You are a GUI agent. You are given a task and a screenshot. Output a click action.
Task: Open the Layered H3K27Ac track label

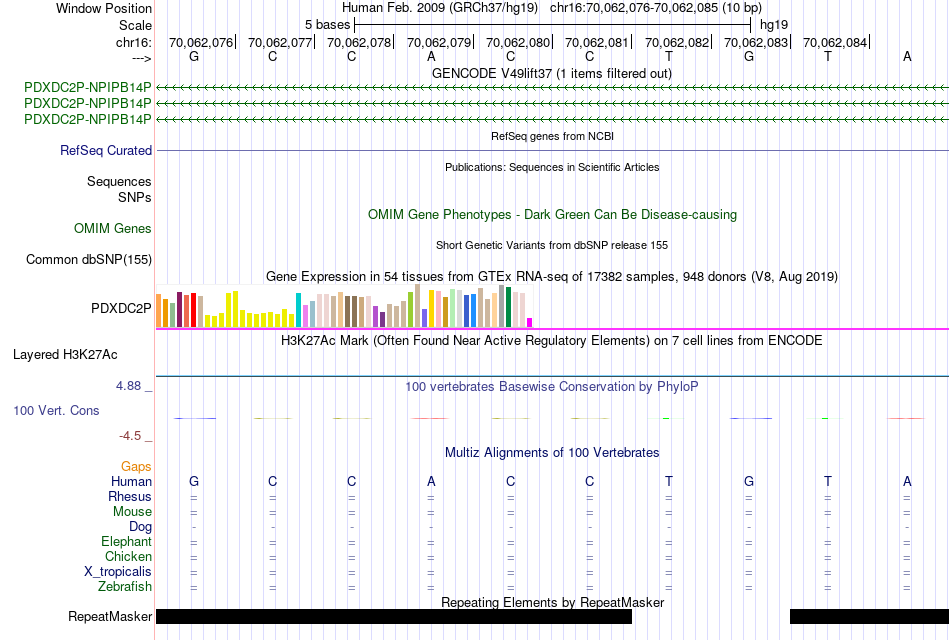(x=65, y=355)
